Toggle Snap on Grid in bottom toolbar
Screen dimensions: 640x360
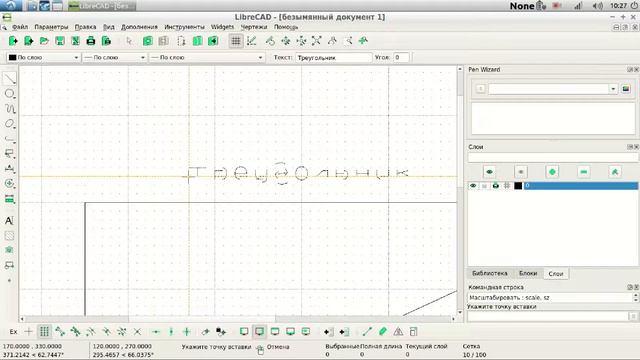(44, 332)
